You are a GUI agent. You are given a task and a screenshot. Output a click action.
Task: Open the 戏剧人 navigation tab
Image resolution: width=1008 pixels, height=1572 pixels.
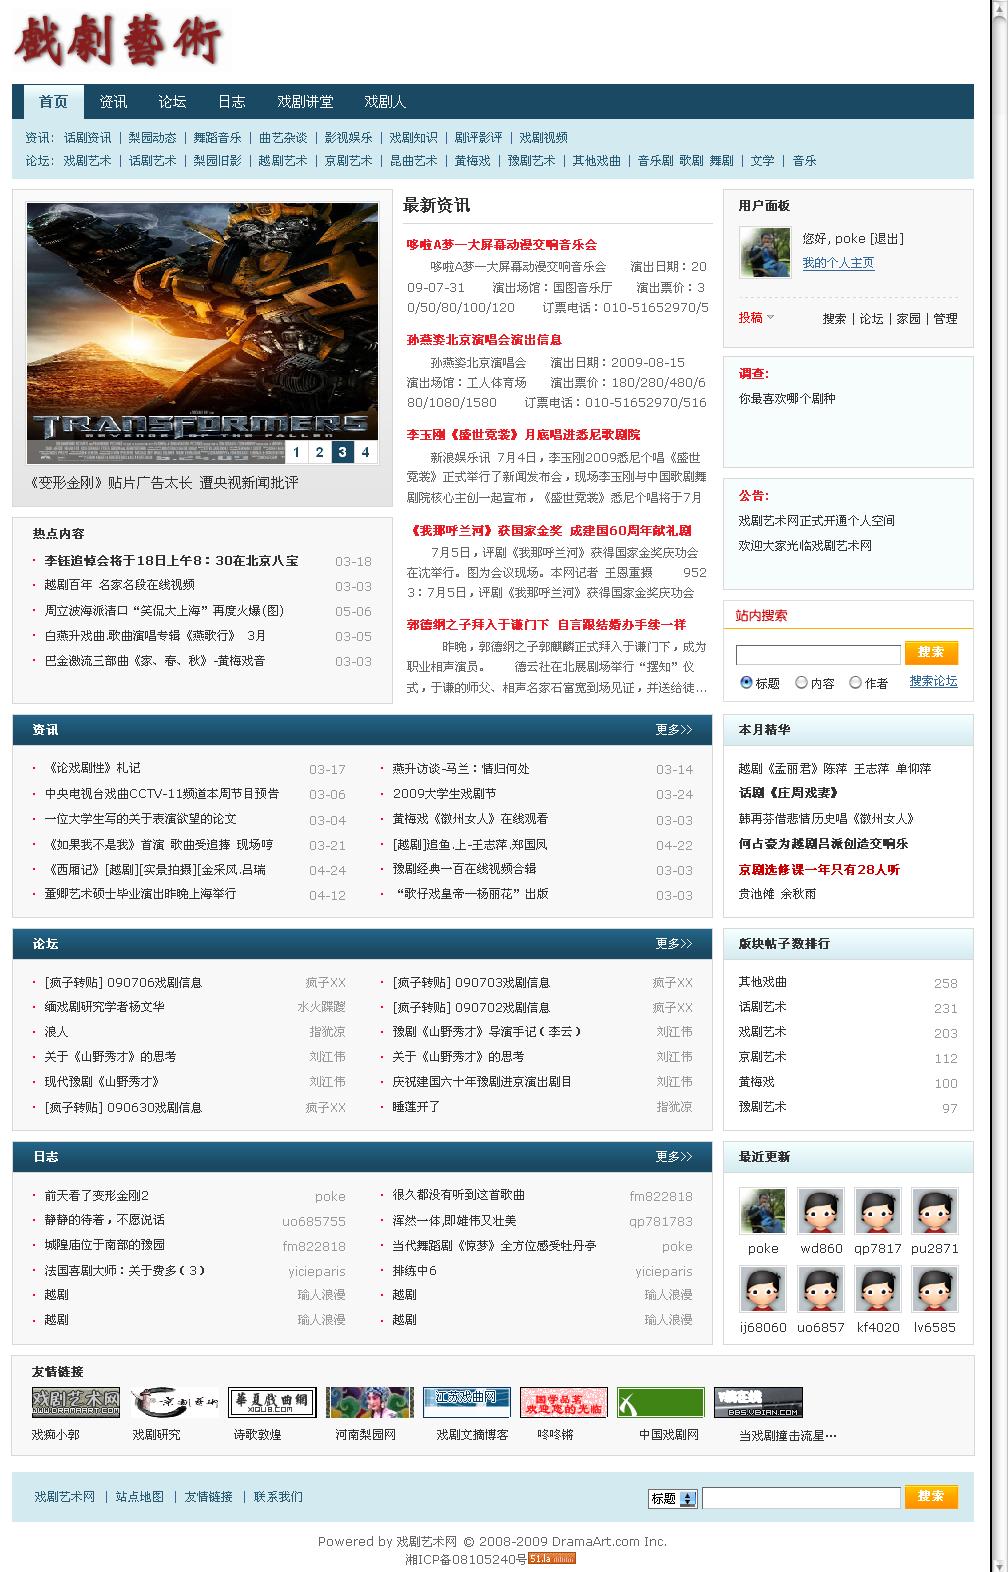[x=385, y=101]
